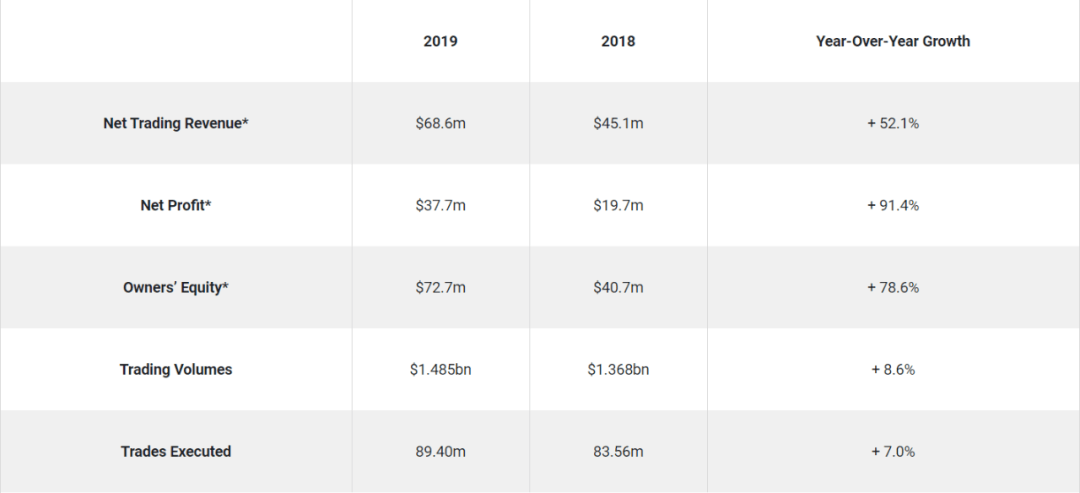Click the + 91.4% growth value

[893, 205]
